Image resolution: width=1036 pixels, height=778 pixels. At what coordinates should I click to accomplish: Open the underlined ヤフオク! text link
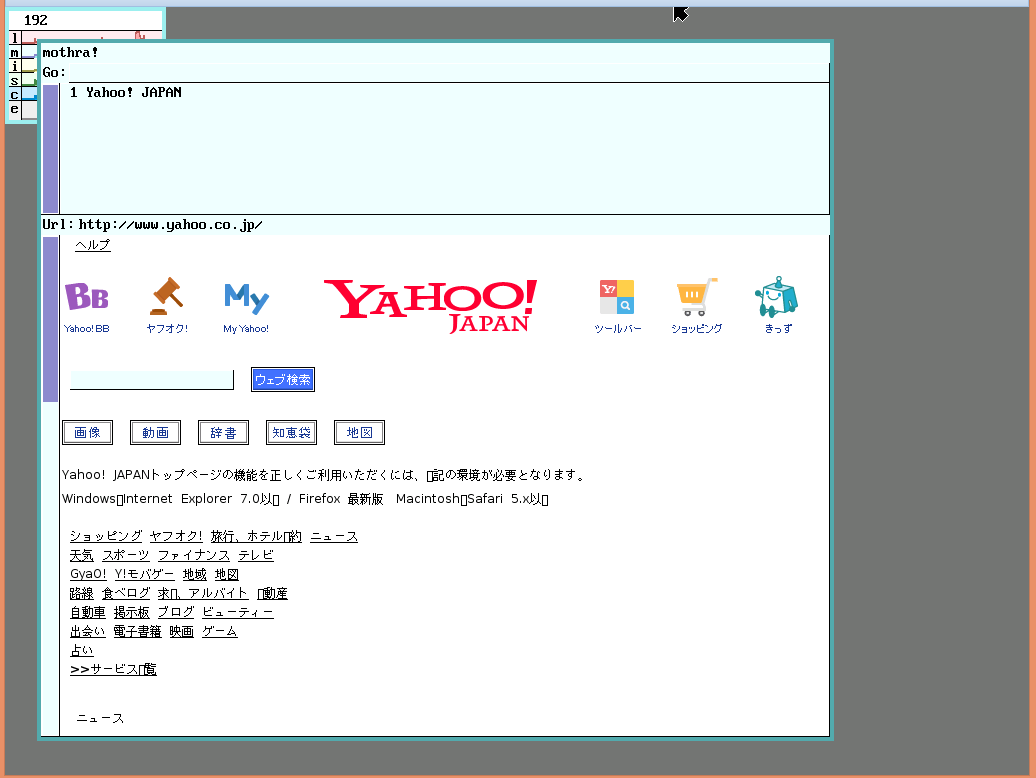pos(176,536)
